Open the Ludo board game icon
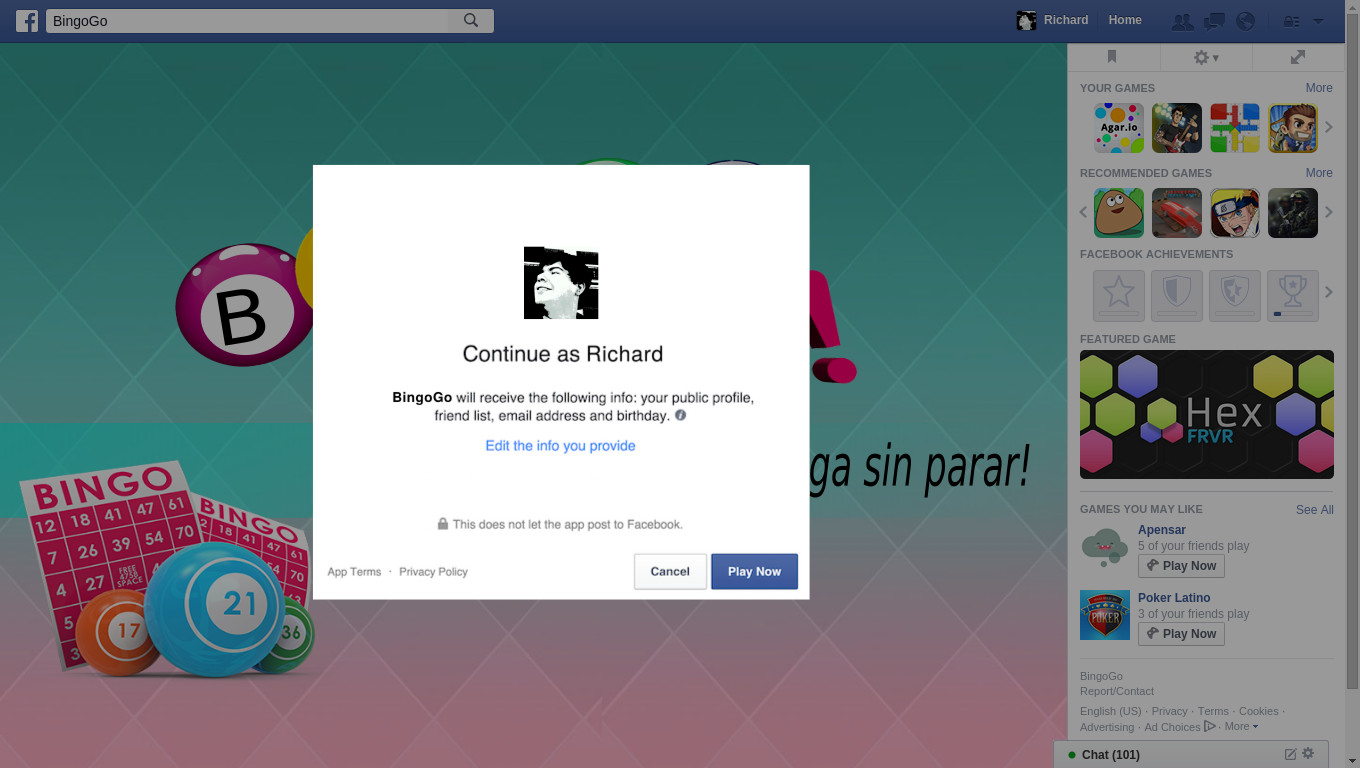Viewport: 1360px width, 768px height. click(1235, 128)
